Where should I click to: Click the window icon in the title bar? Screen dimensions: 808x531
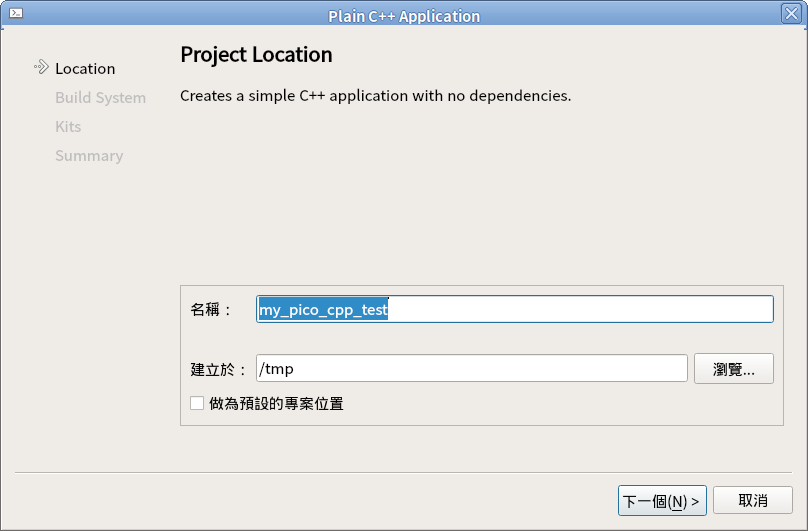pyautogui.click(x=16, y=13)
